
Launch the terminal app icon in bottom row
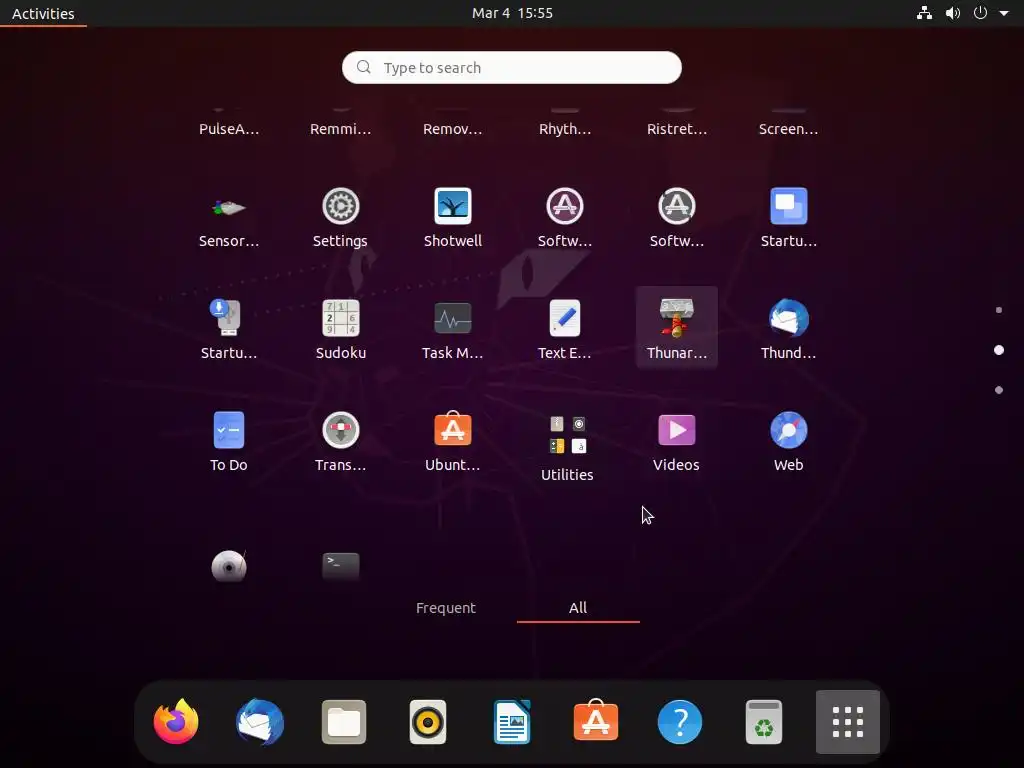[340, 566]
